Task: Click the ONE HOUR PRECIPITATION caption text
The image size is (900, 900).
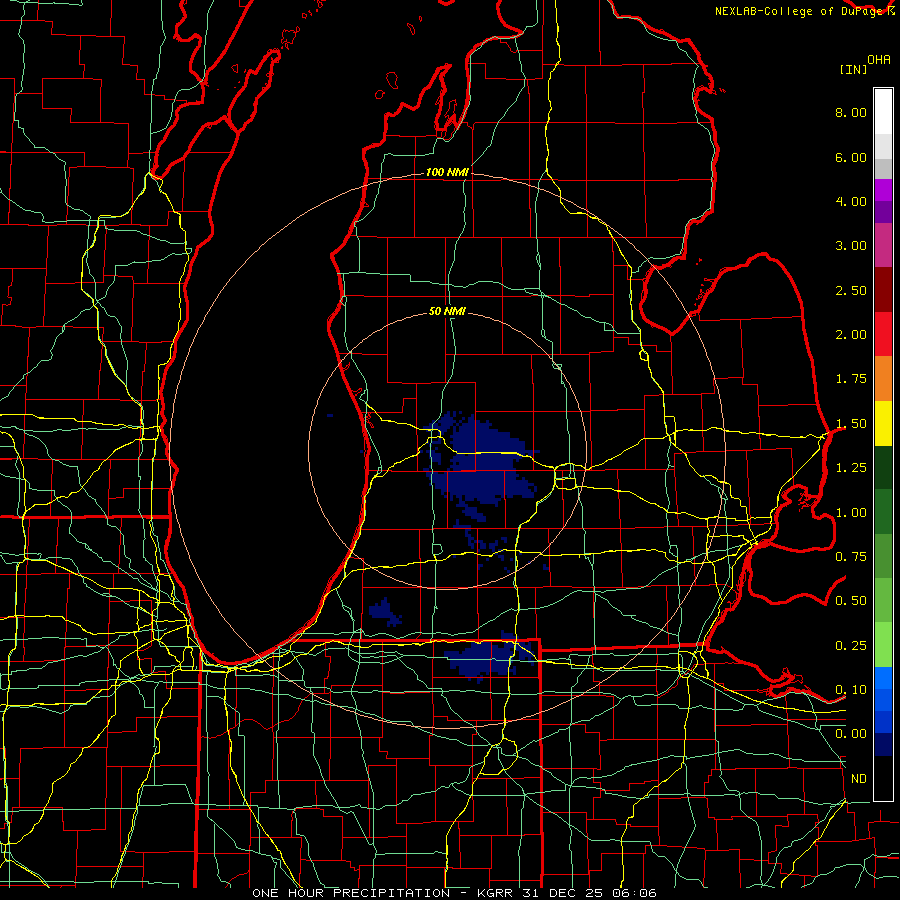Action: 351,893
